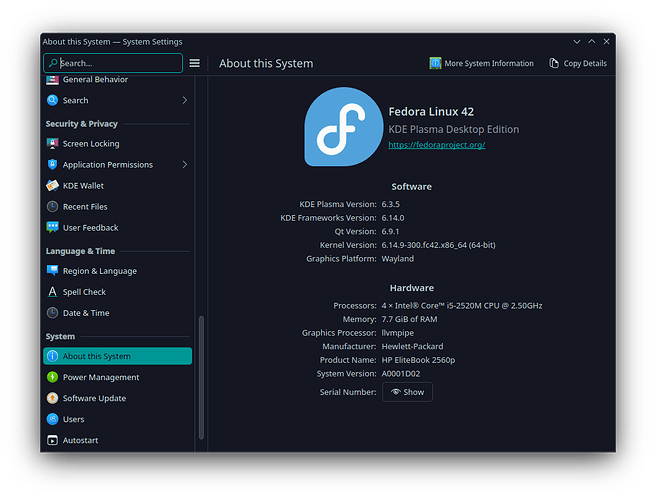Open Screen Locking settings

(x=118, y=144)
